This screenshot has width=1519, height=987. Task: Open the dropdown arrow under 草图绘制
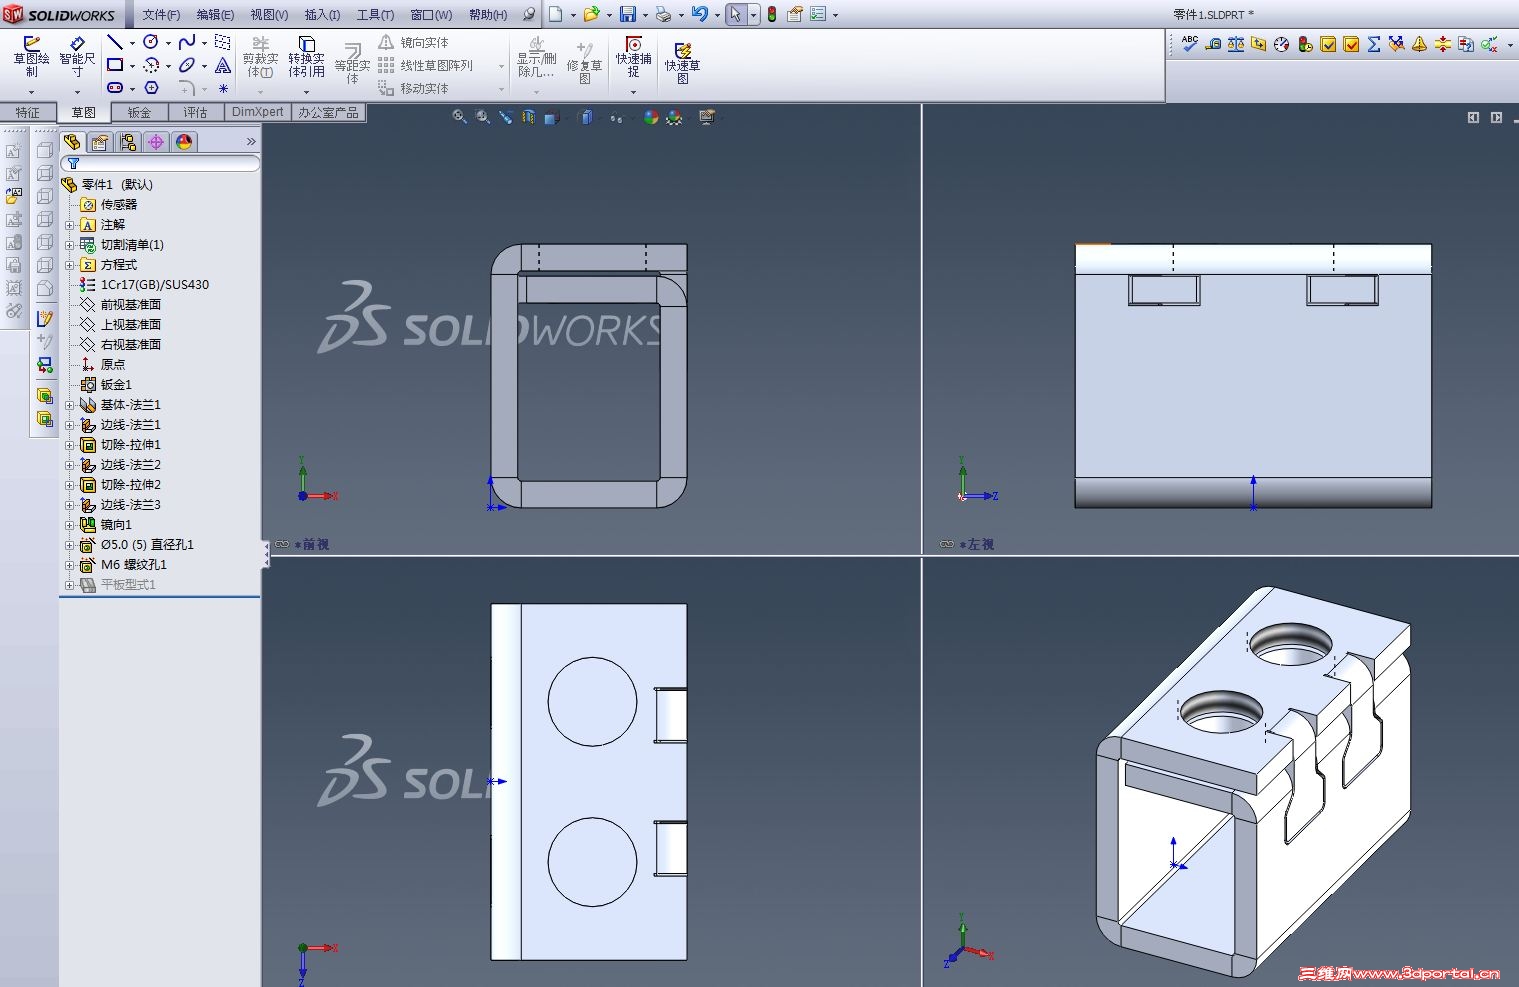(31, 92)
